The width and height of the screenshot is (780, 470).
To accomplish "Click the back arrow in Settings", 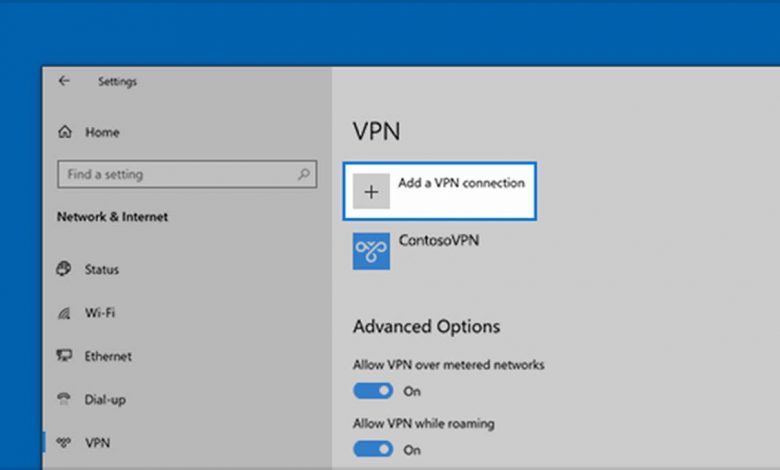I will (x=65, y=81).
